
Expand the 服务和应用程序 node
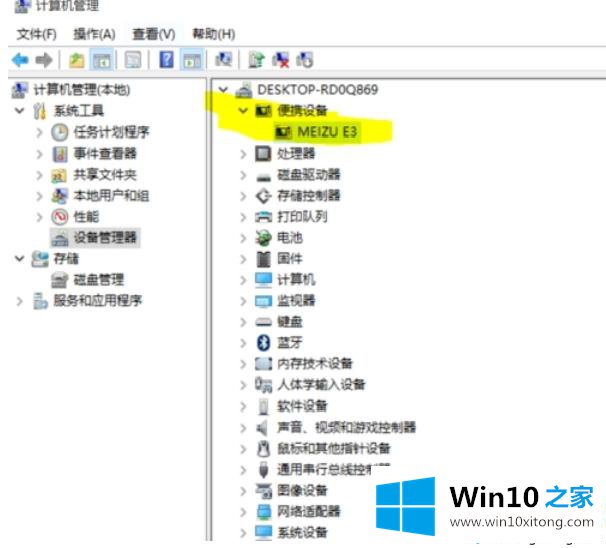[x=19, y=301]
